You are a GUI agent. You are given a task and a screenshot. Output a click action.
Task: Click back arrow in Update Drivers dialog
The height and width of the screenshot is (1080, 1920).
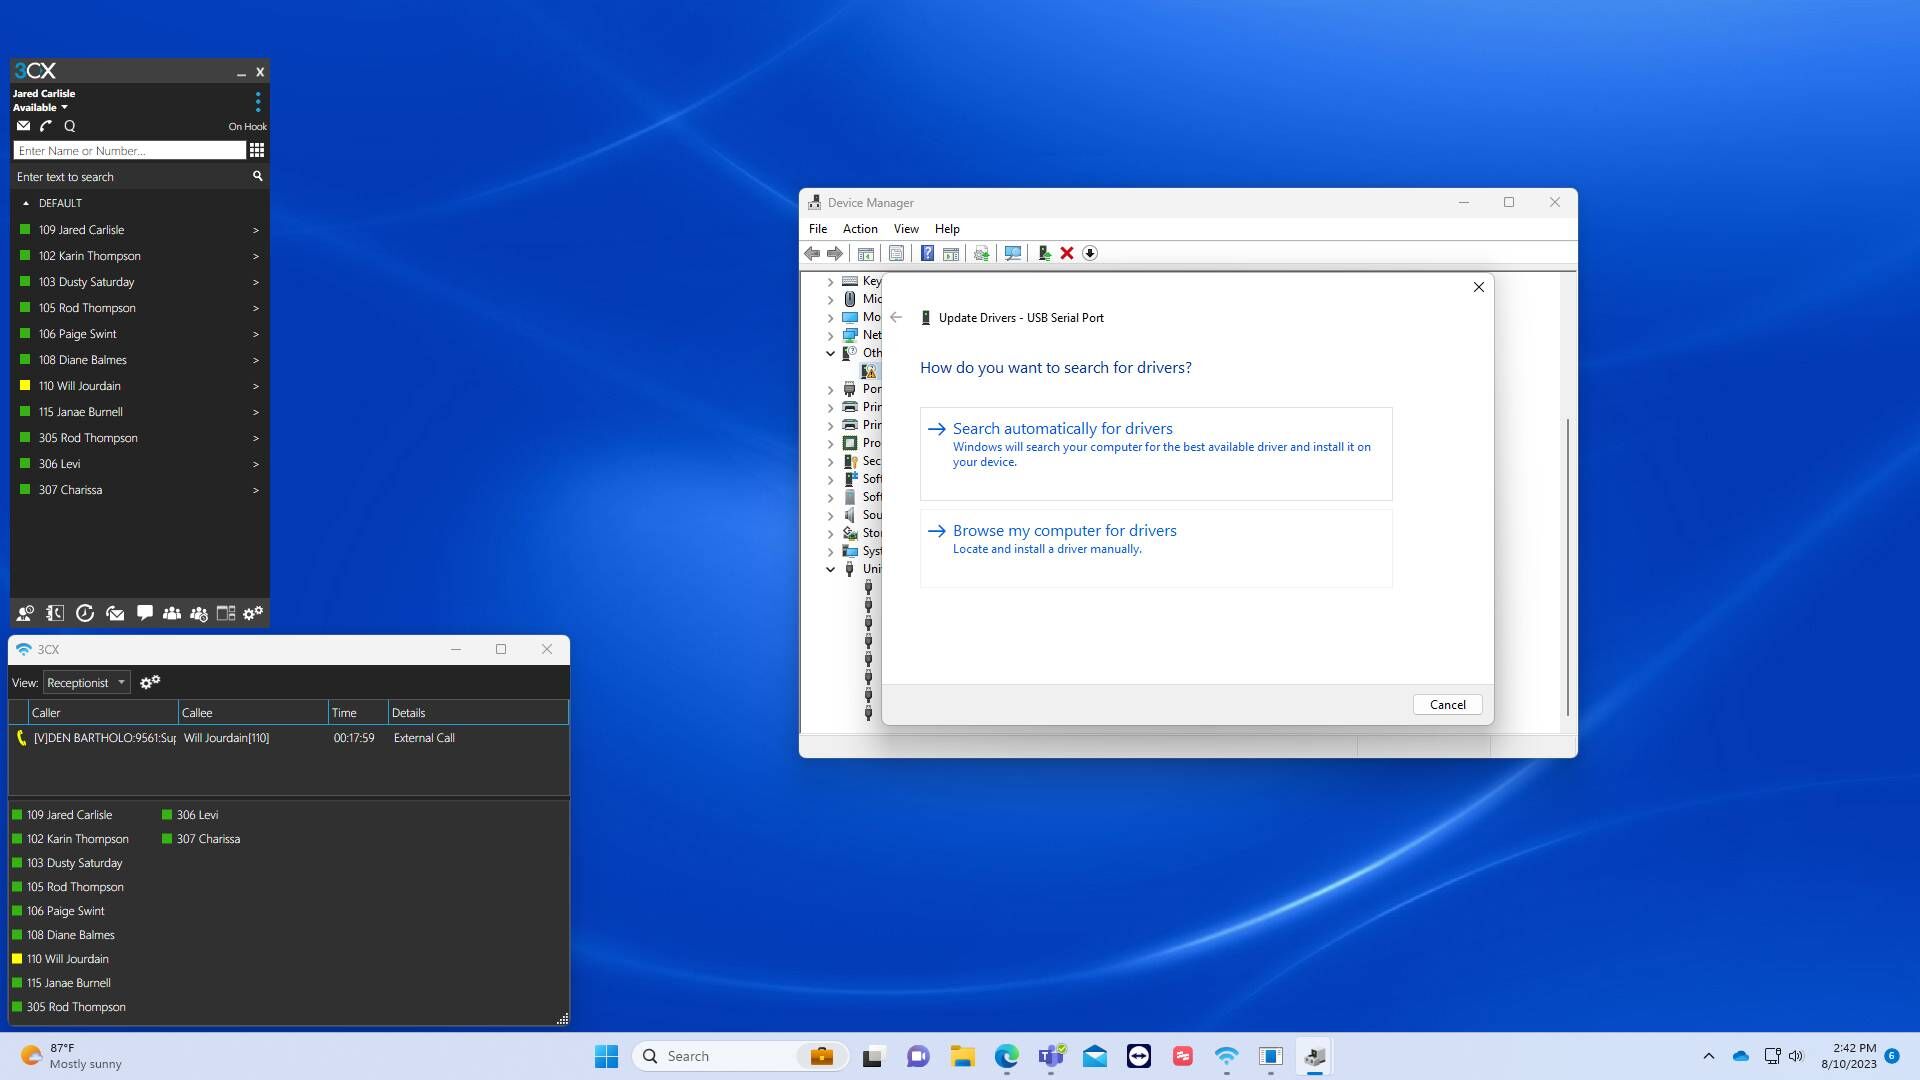[896, 318]
